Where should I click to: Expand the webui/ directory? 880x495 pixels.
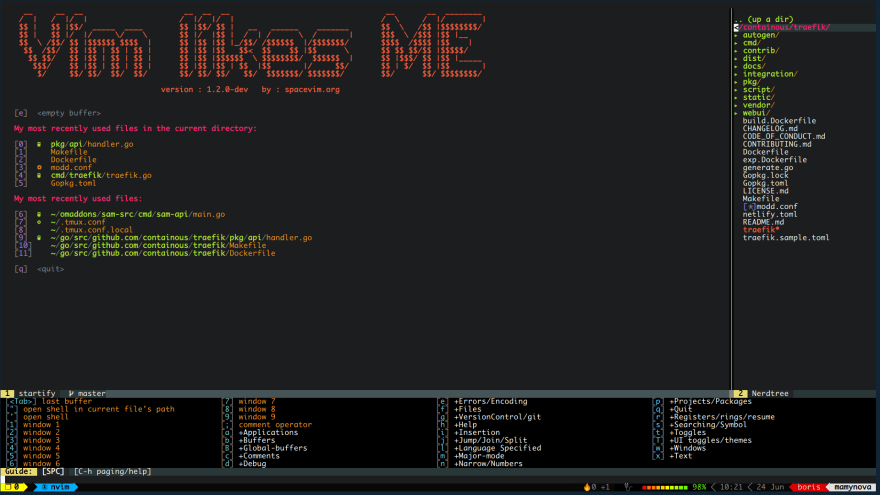coord(736,113)
